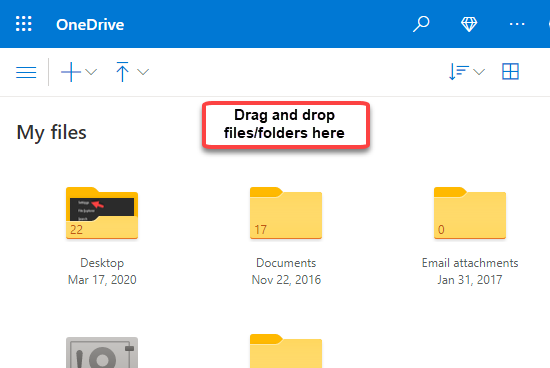
Task: Click the Desktop folder name
Action: 102,263
